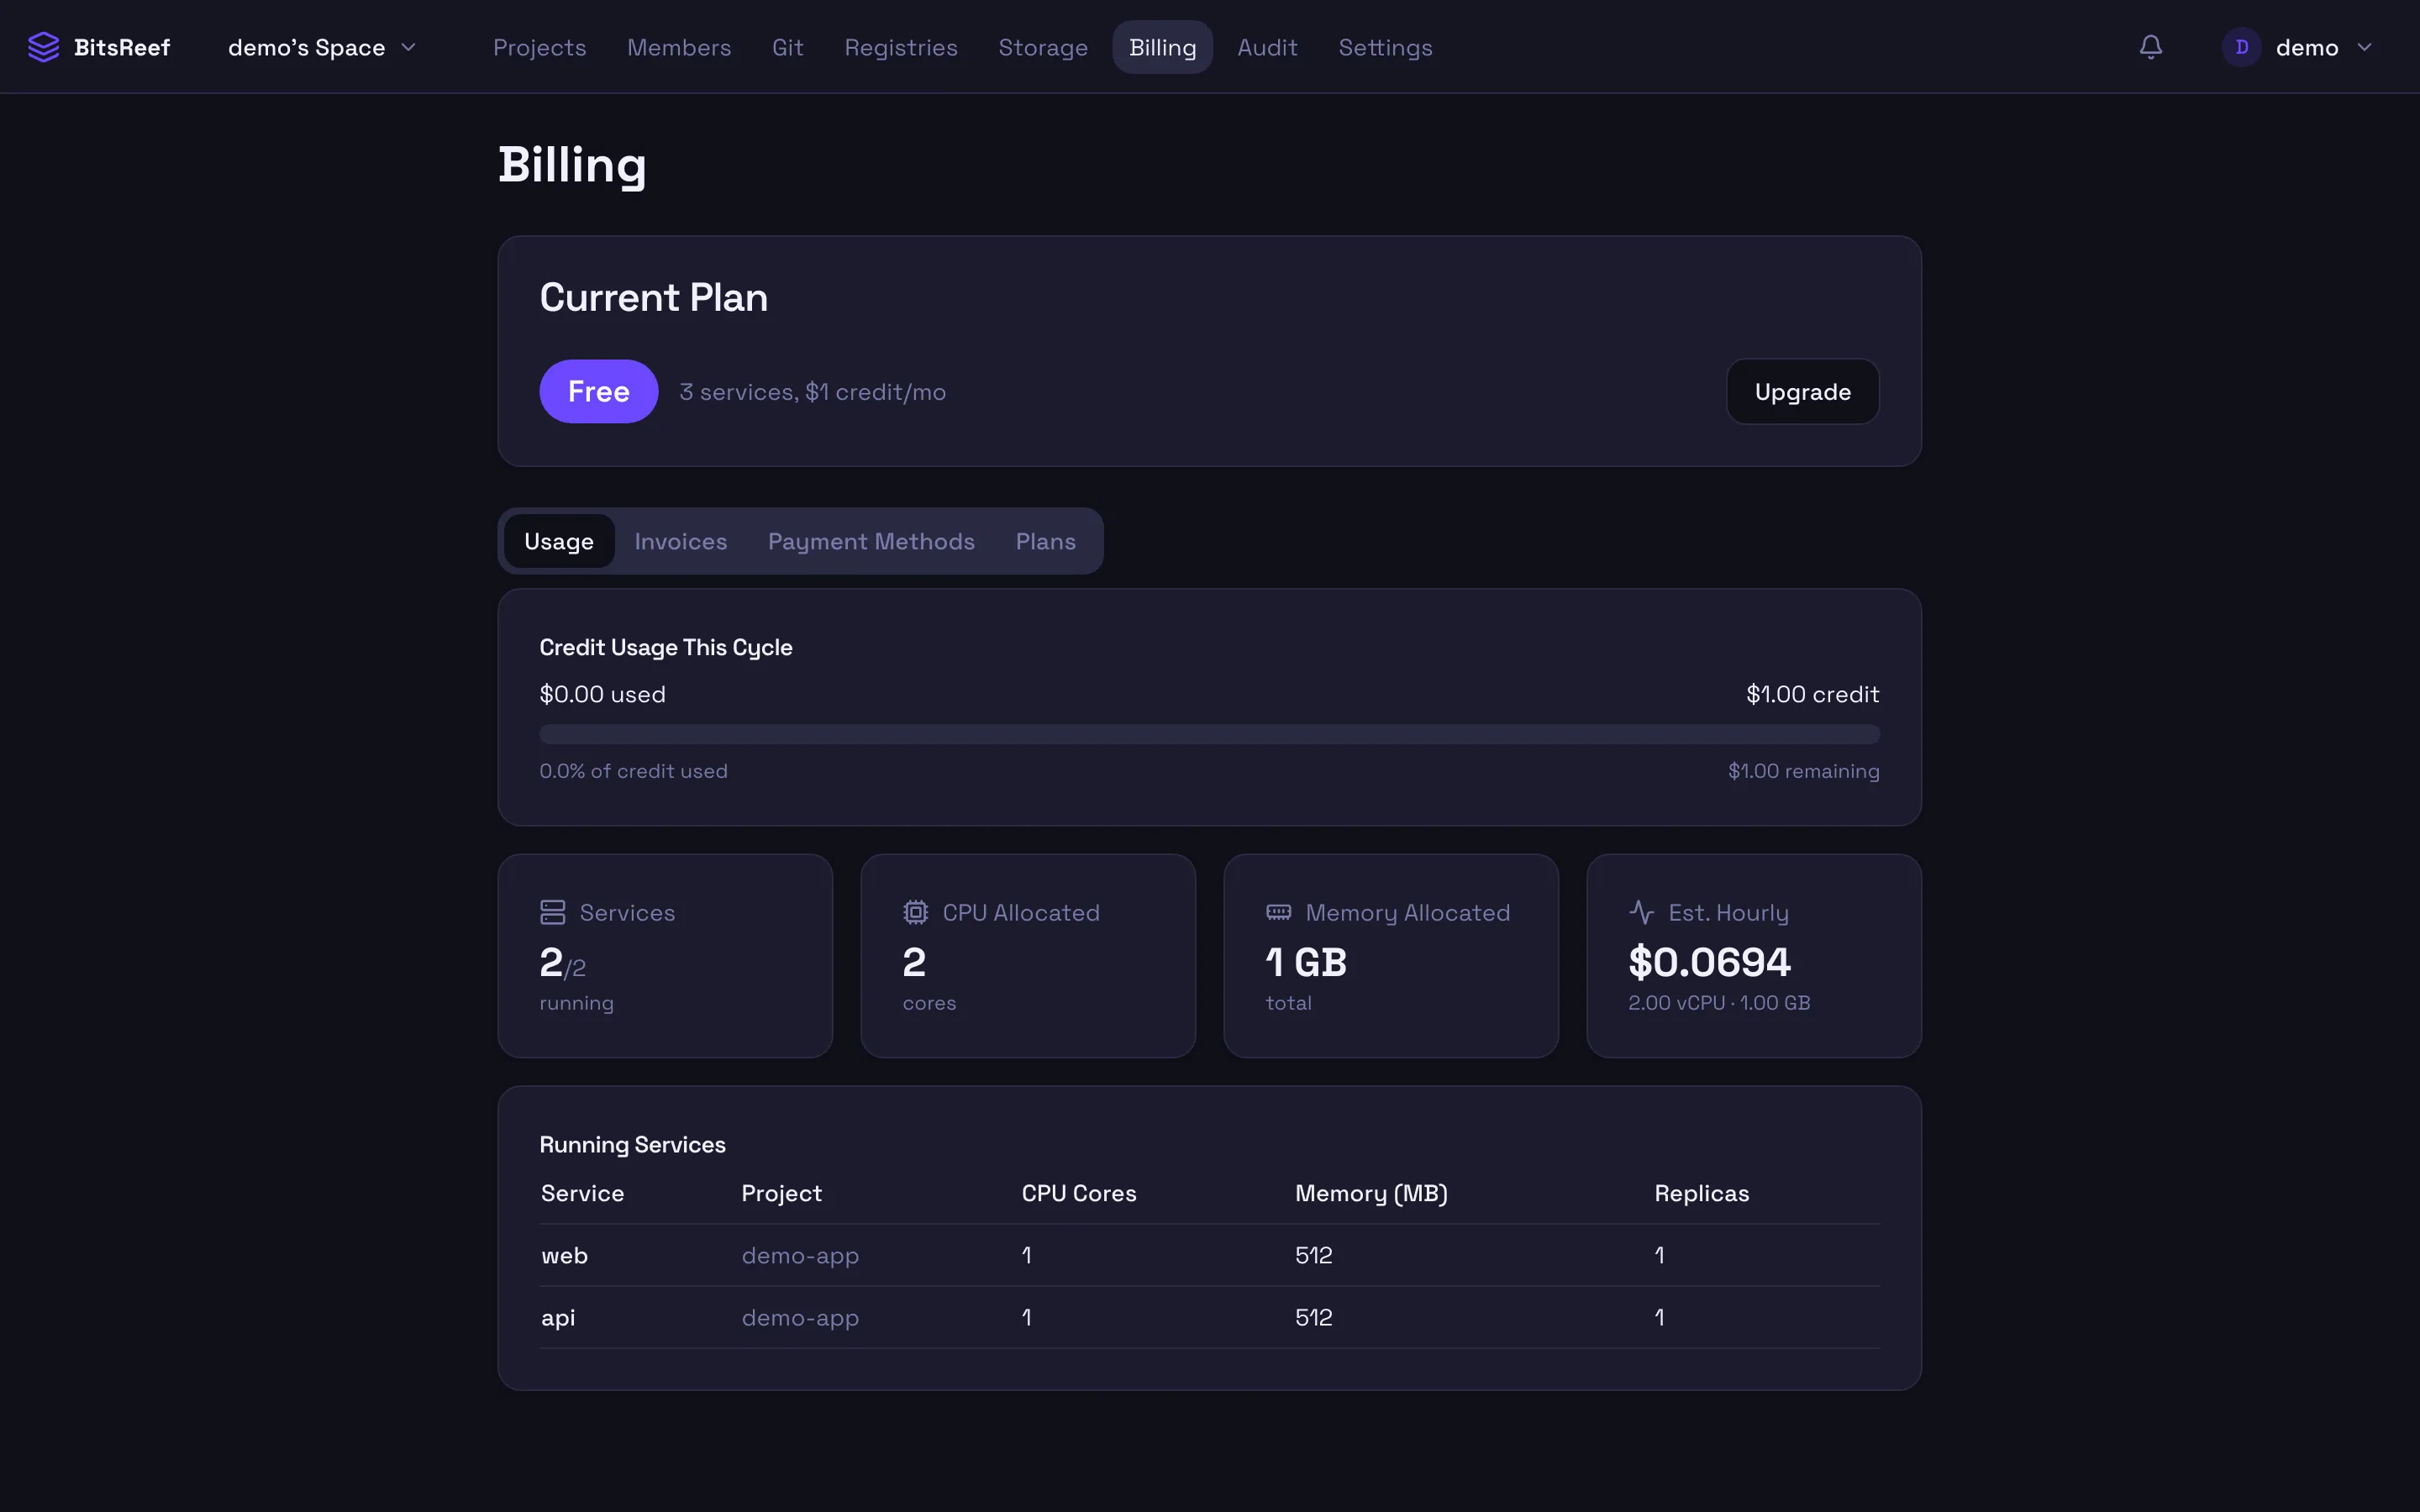Switch to Payment Methods tab
2420x1512 pixels.
871,541
